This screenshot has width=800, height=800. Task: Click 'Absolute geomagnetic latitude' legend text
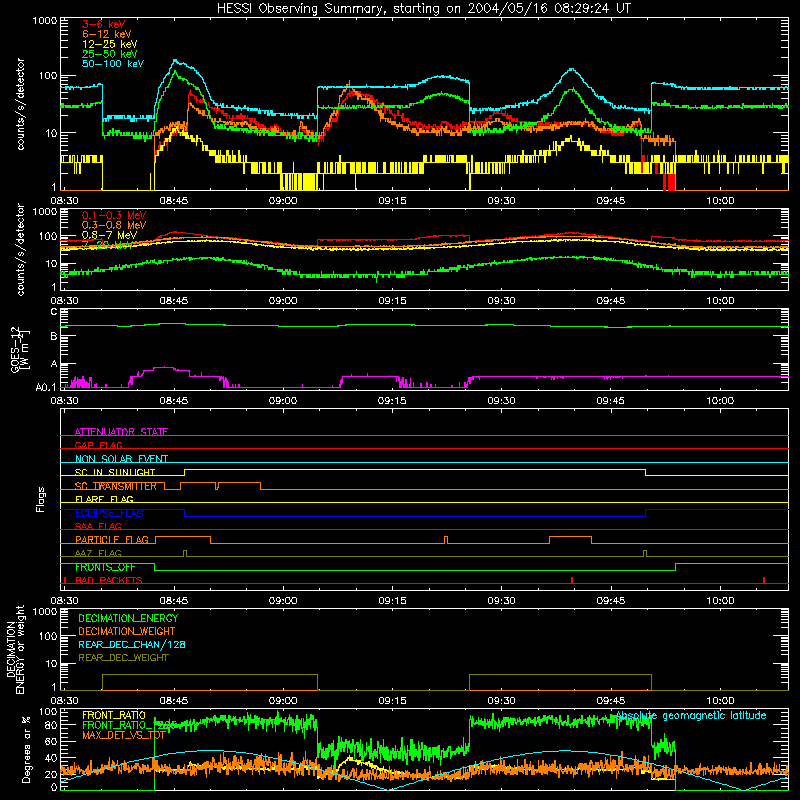(691, 716)
